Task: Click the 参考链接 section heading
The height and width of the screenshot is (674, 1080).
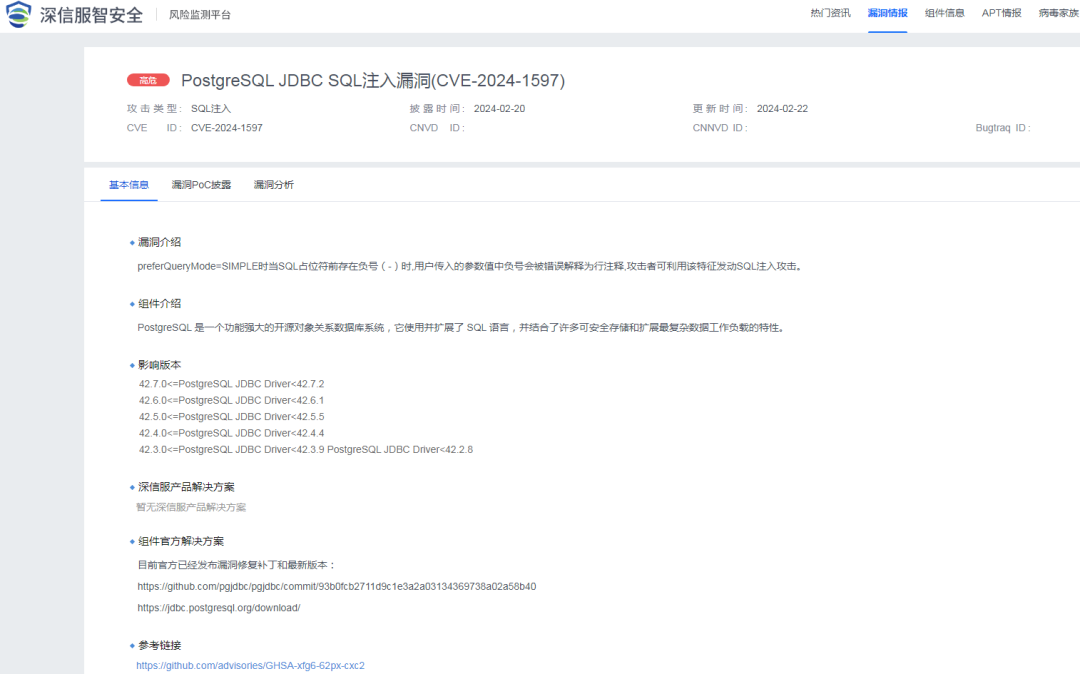Action: click(159, 645)
